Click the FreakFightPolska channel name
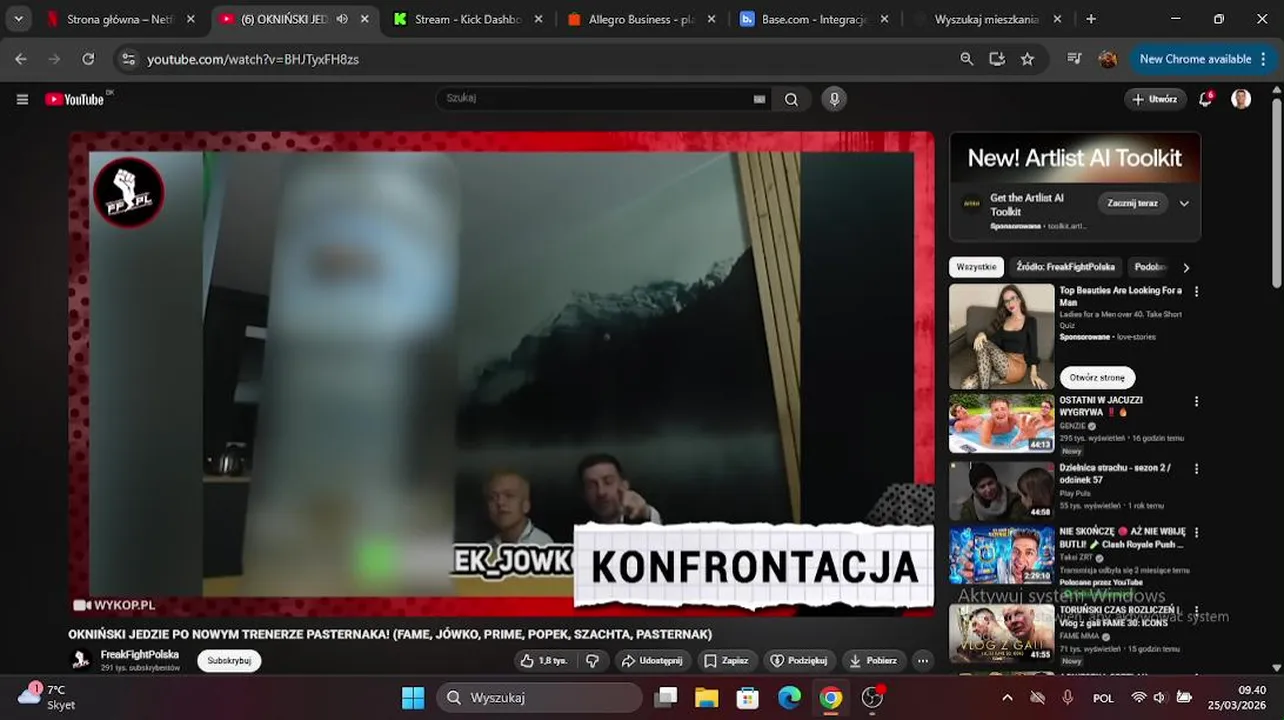This screenshot has height=720, width=1284. click(x=140, y=654)
